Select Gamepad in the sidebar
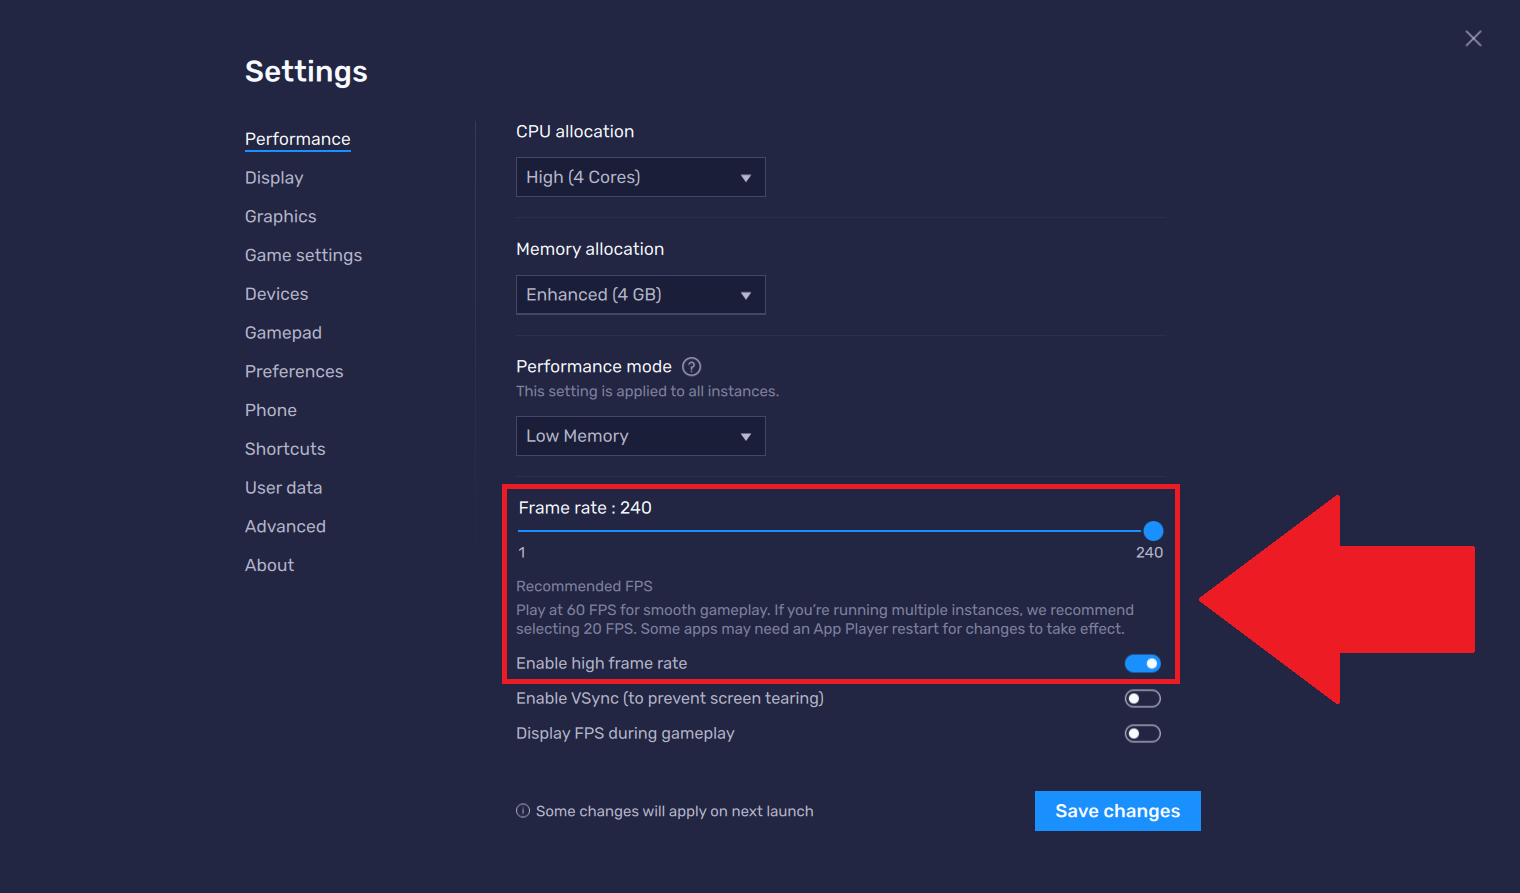 pos(283,333)
